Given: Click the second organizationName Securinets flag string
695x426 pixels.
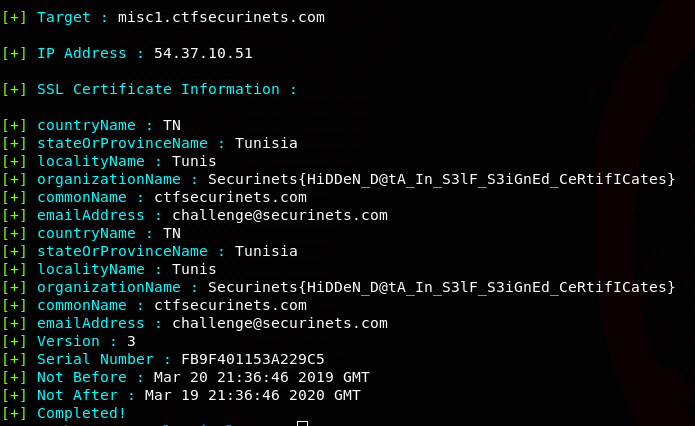Looking at the screenshot, I should (x=441, y=287).
